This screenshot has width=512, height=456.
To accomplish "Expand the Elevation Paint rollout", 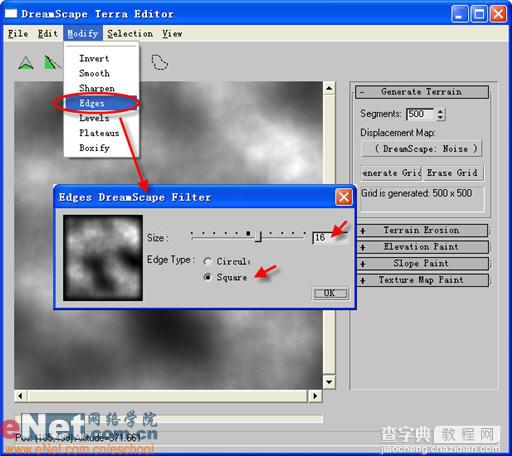I will tap(422, 247).
